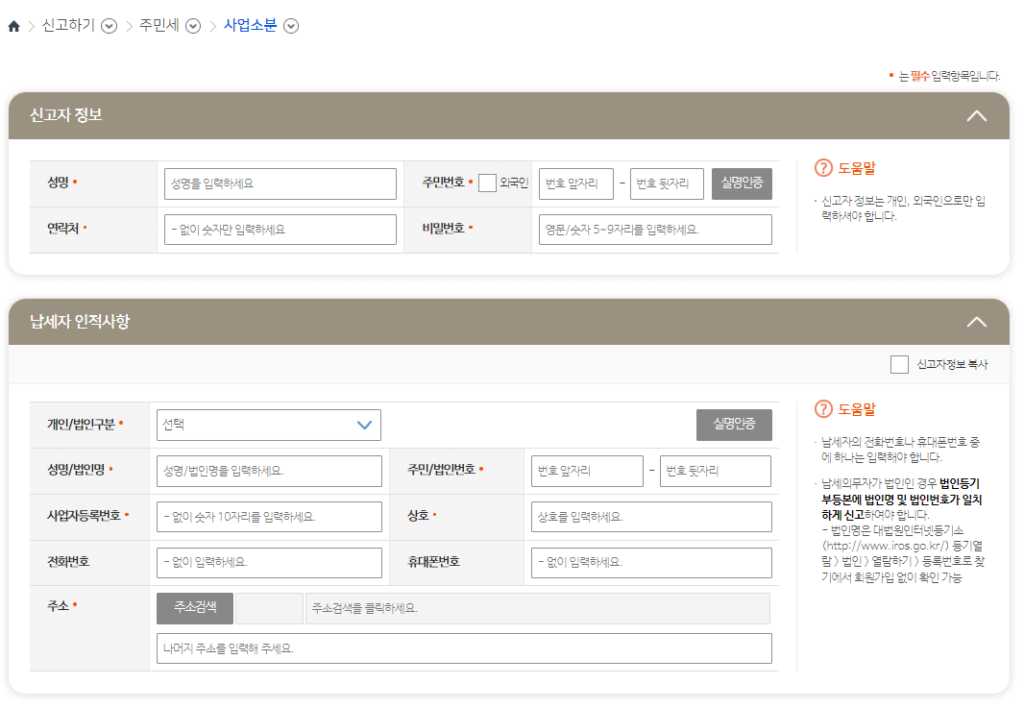Click the 주소검색을 클릭하세요 address field

(537, 608)
